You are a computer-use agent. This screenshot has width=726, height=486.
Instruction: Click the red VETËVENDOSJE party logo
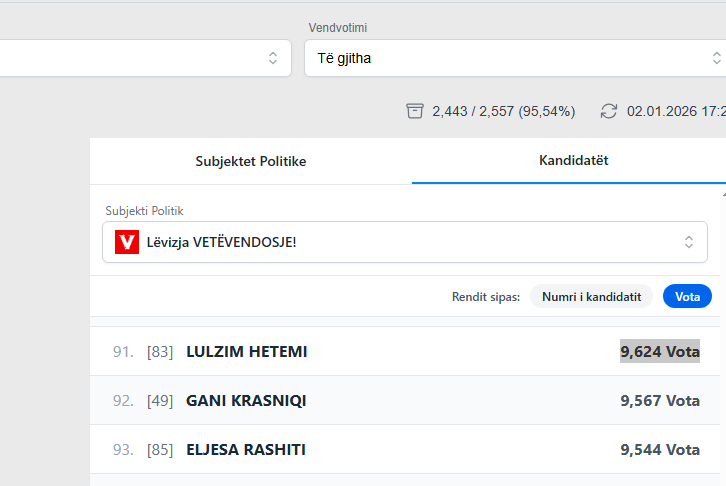(x=127, y=242)
